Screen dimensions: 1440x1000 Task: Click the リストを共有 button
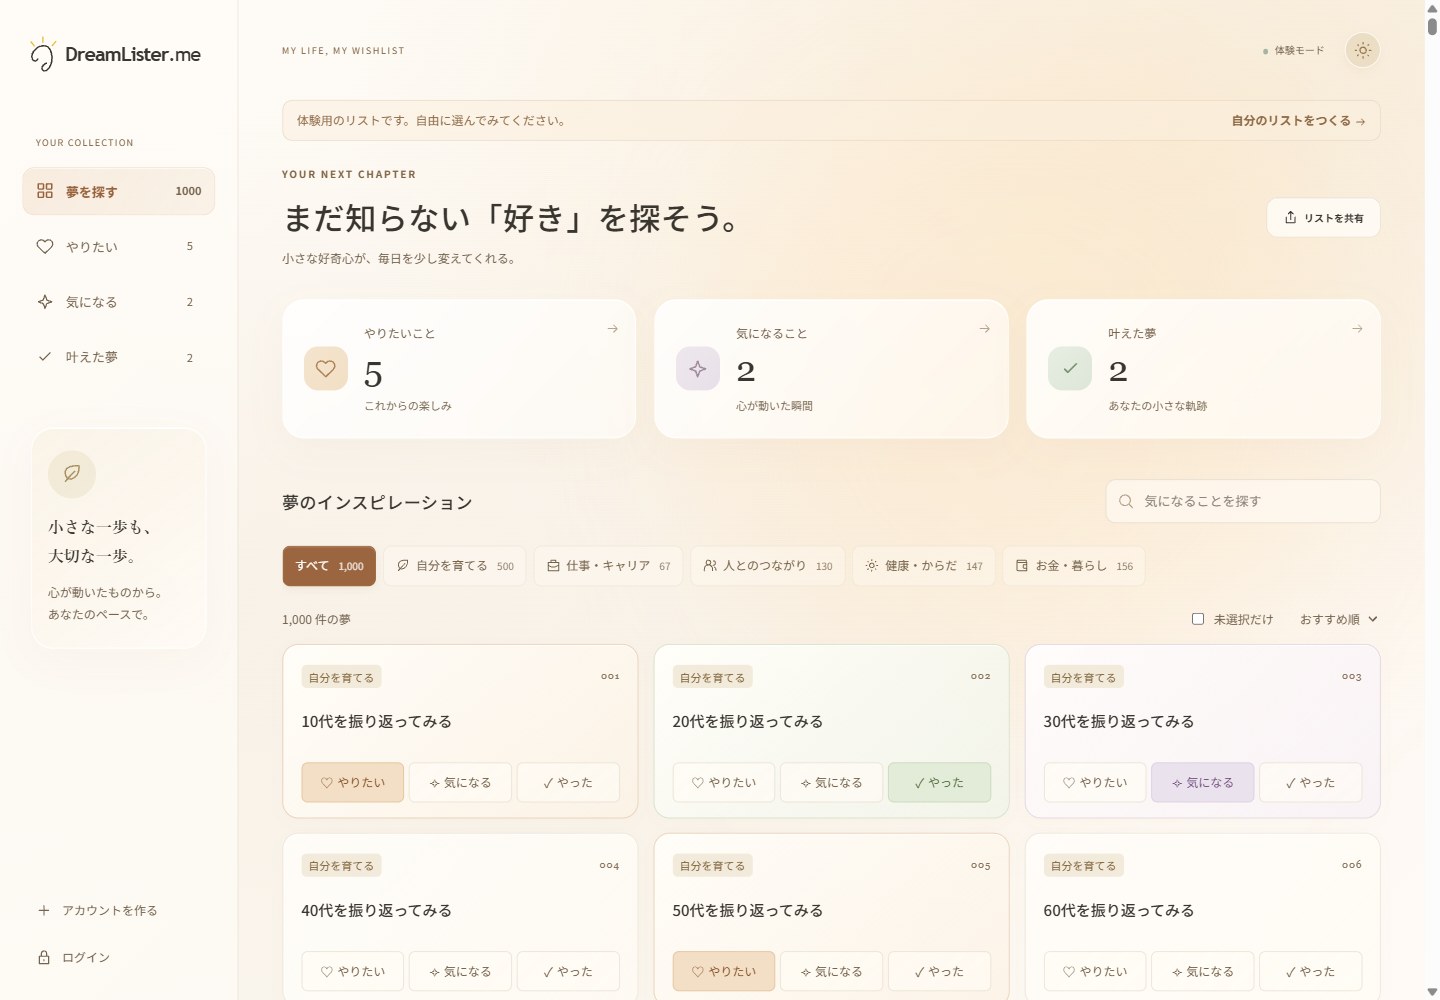point(1323,218)
